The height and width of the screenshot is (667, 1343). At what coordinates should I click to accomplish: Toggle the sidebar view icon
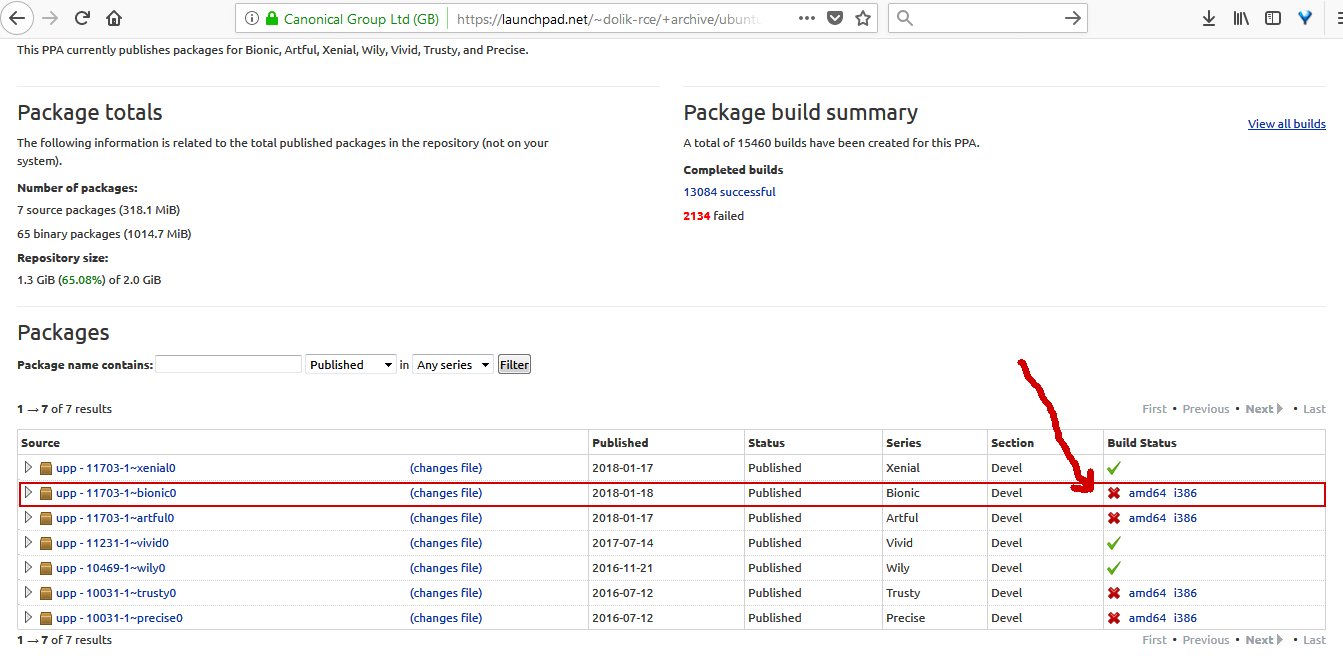(x=1273, y=18)
